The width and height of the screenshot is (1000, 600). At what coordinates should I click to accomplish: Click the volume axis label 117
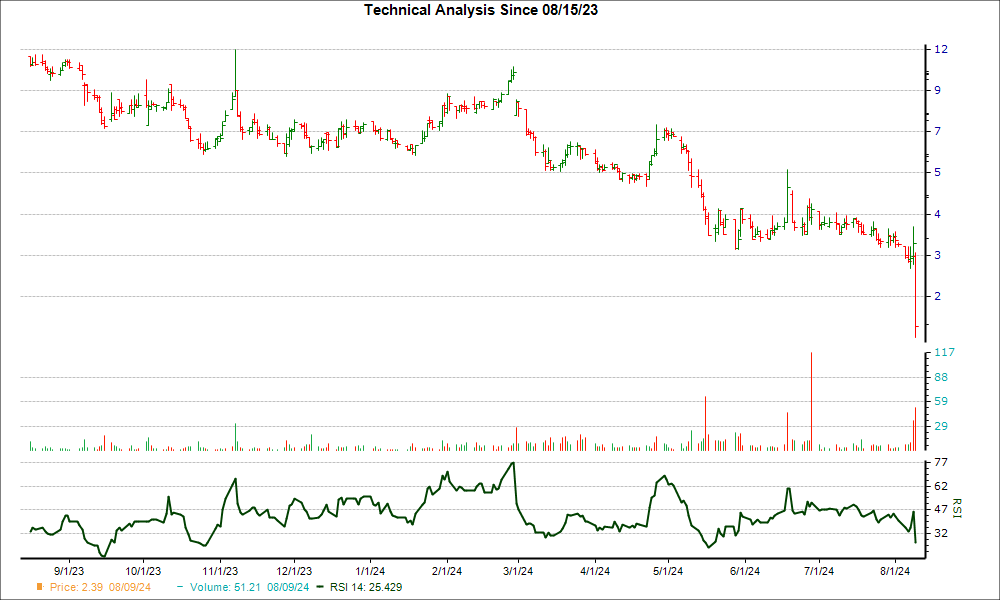click(944, 353)
